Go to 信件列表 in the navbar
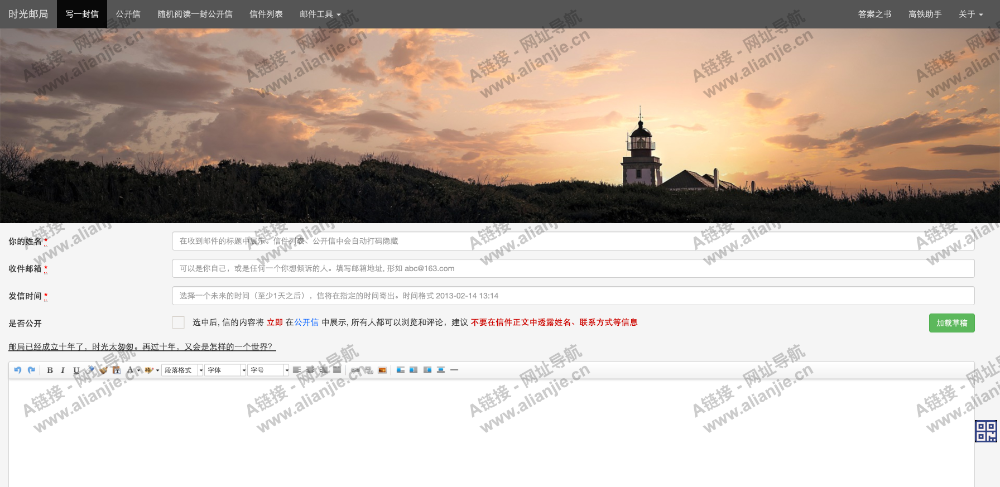 266,14
